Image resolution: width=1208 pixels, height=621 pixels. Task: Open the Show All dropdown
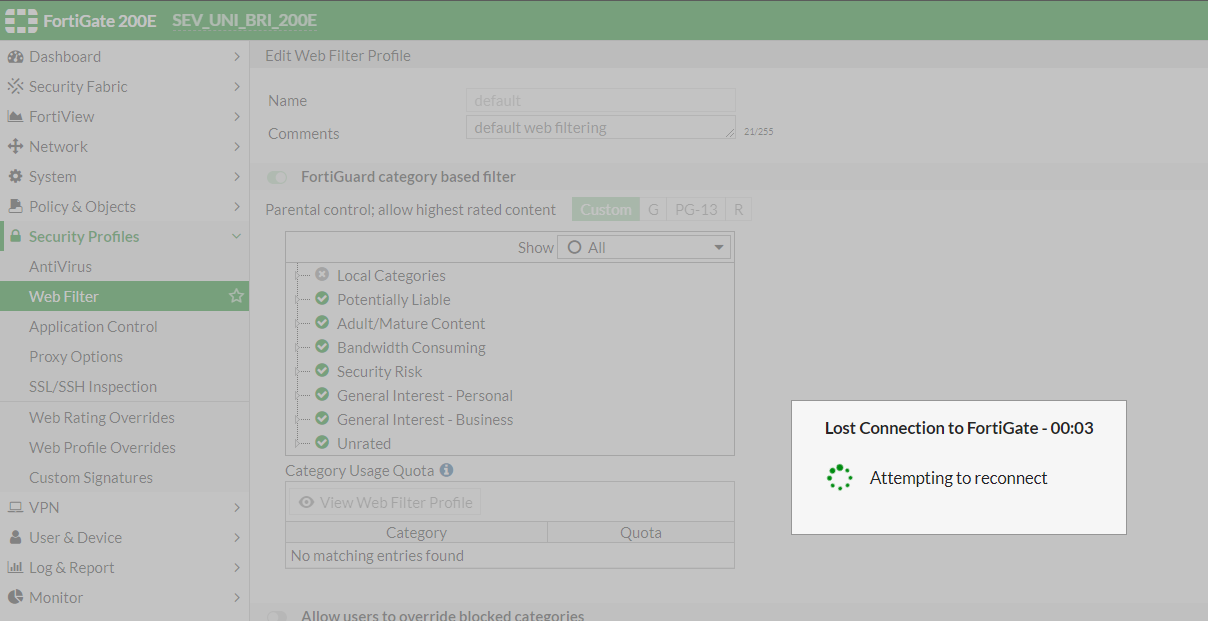(643, 247)
